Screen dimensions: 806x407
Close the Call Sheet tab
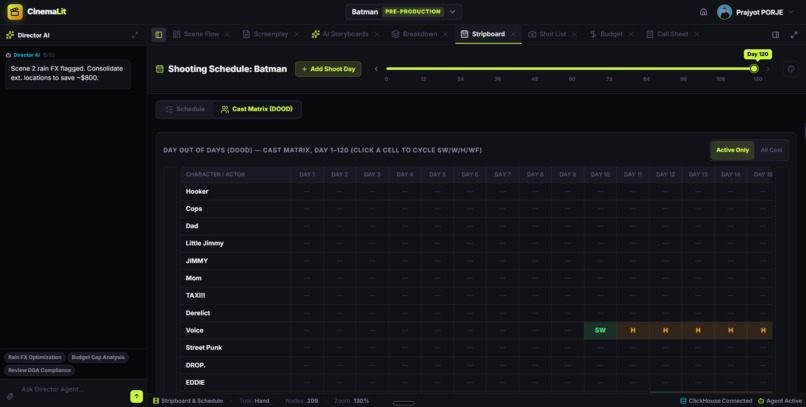[697, 34]
